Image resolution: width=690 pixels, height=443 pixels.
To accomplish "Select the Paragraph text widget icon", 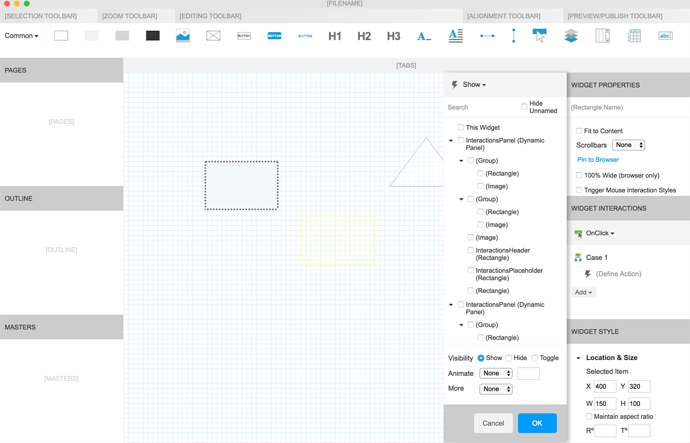I will tap(455, 36).
